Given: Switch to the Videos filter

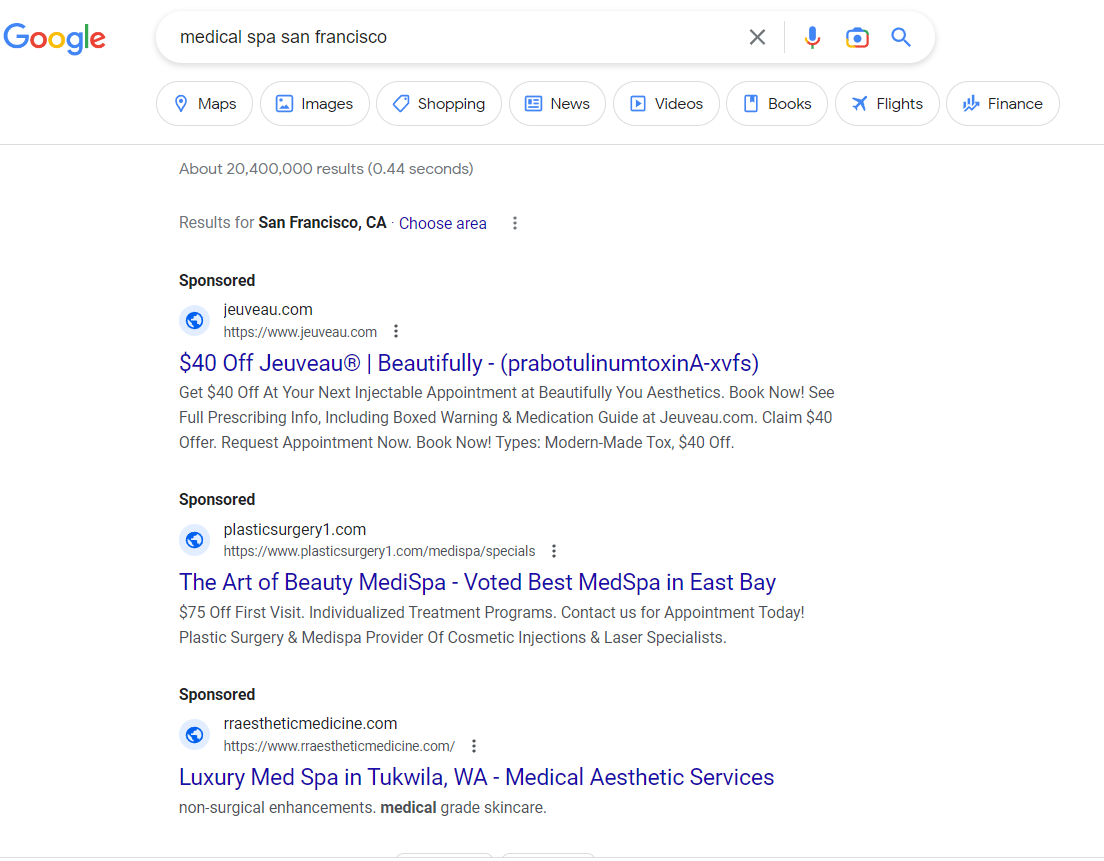Looking at the screenshot, I should 666,103.
